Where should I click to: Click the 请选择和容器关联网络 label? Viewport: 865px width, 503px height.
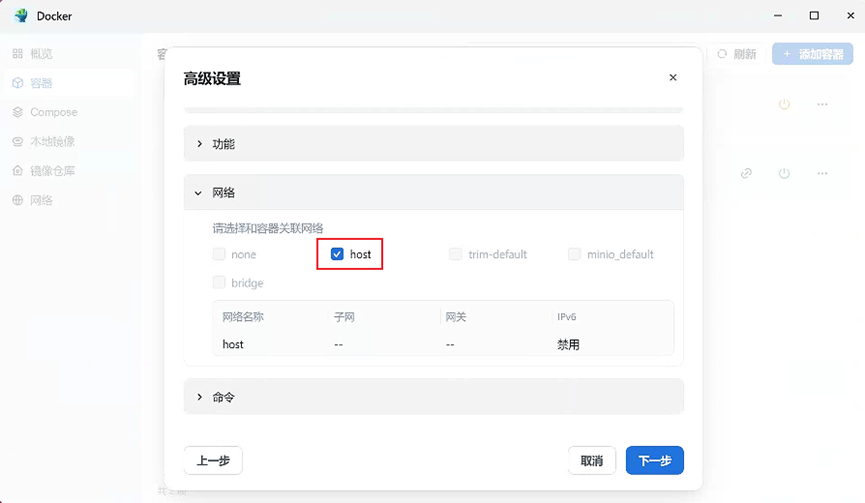268,228
